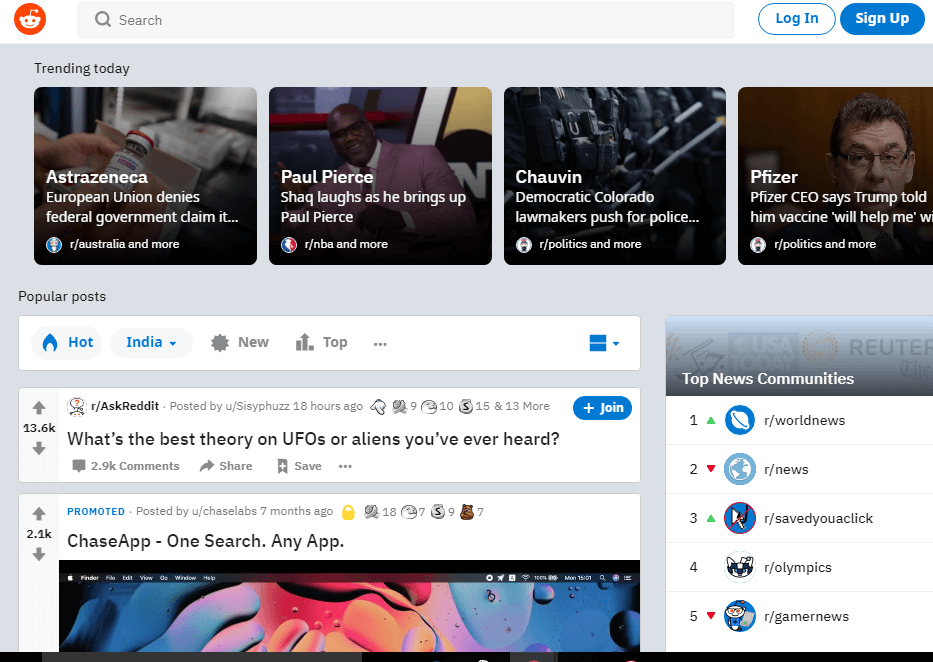933x662 pixels.
Task: Switch to the Hot sort tab
Action: [67, 342]
